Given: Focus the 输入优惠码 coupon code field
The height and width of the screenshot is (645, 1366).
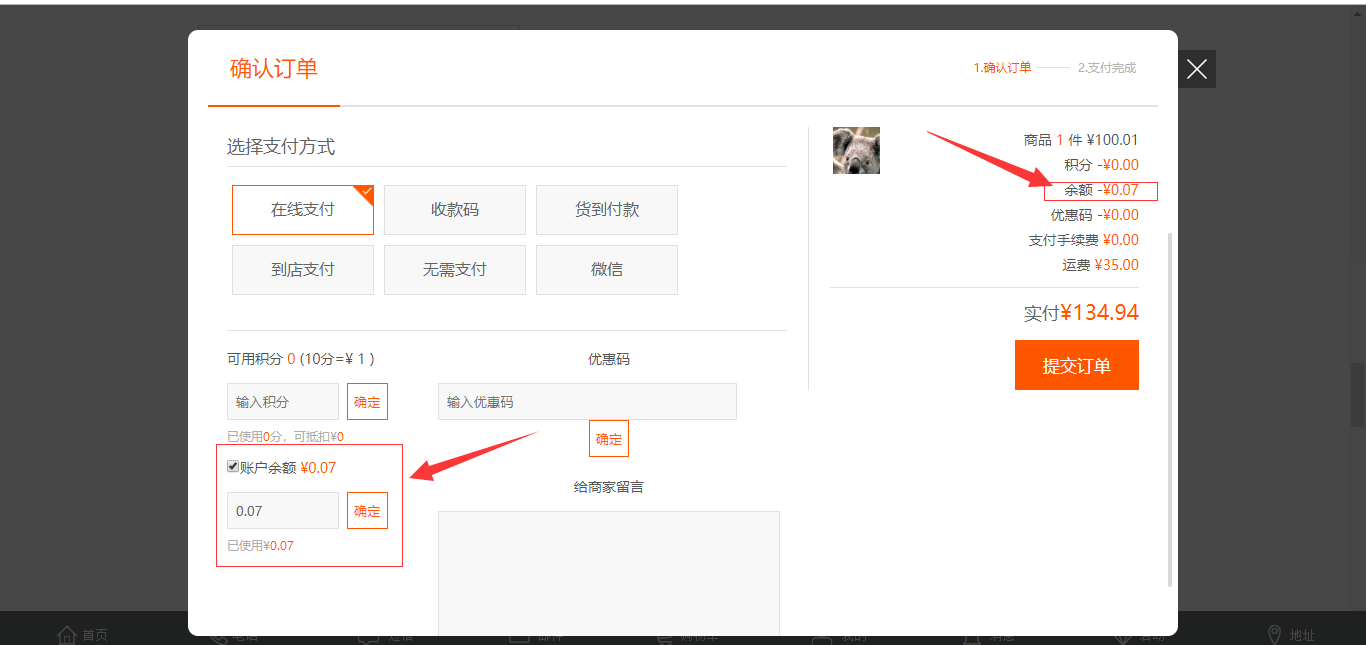Looking at the screenshot, I should 587,402.
